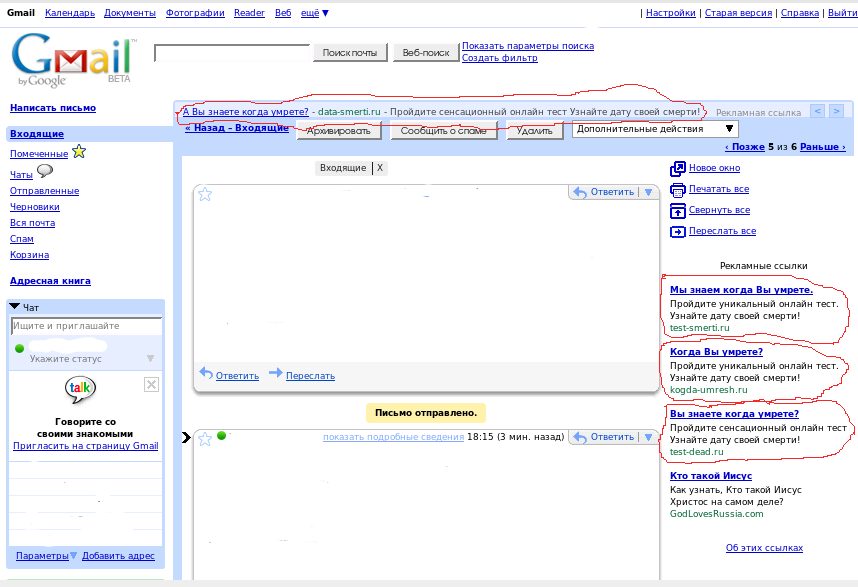Open Календарь in the top bar
This screenshot has width=858, height=587.
tap(70, 13)
